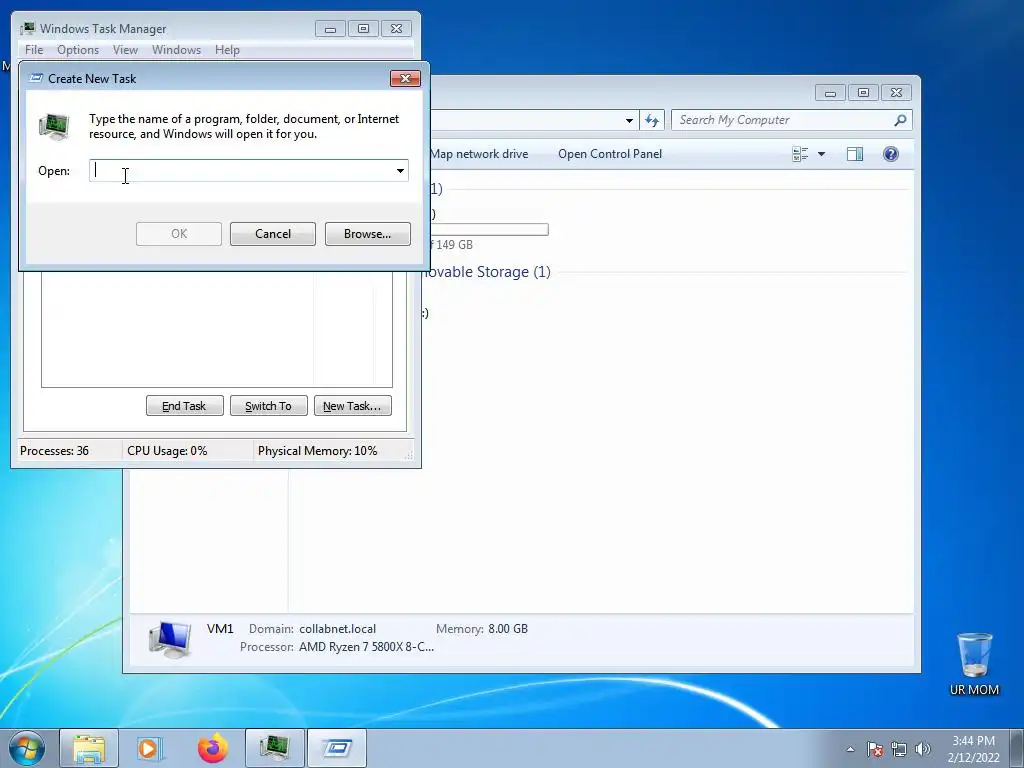Click the Search My Computer magnifier

point(901,120)
